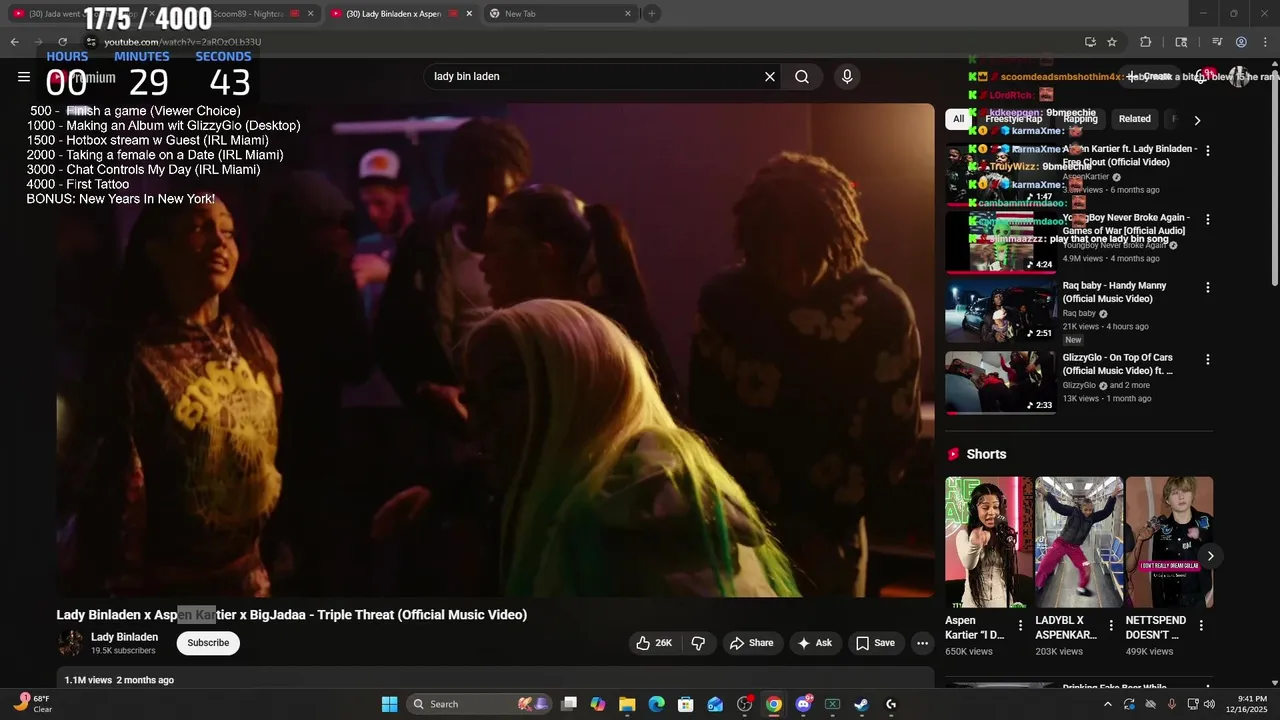
Task: Open options for Games of War video
Action: tap(1207, 219)
